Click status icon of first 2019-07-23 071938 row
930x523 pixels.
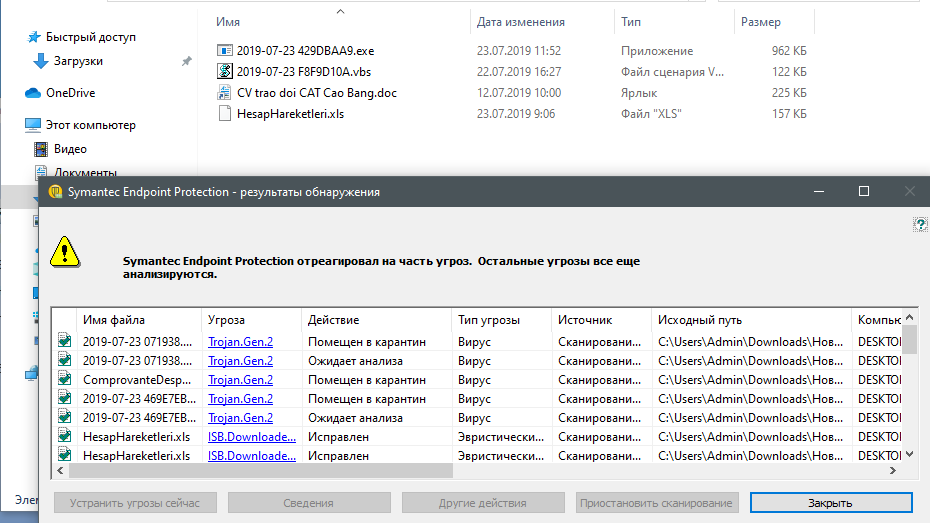(x=64, y=341)
